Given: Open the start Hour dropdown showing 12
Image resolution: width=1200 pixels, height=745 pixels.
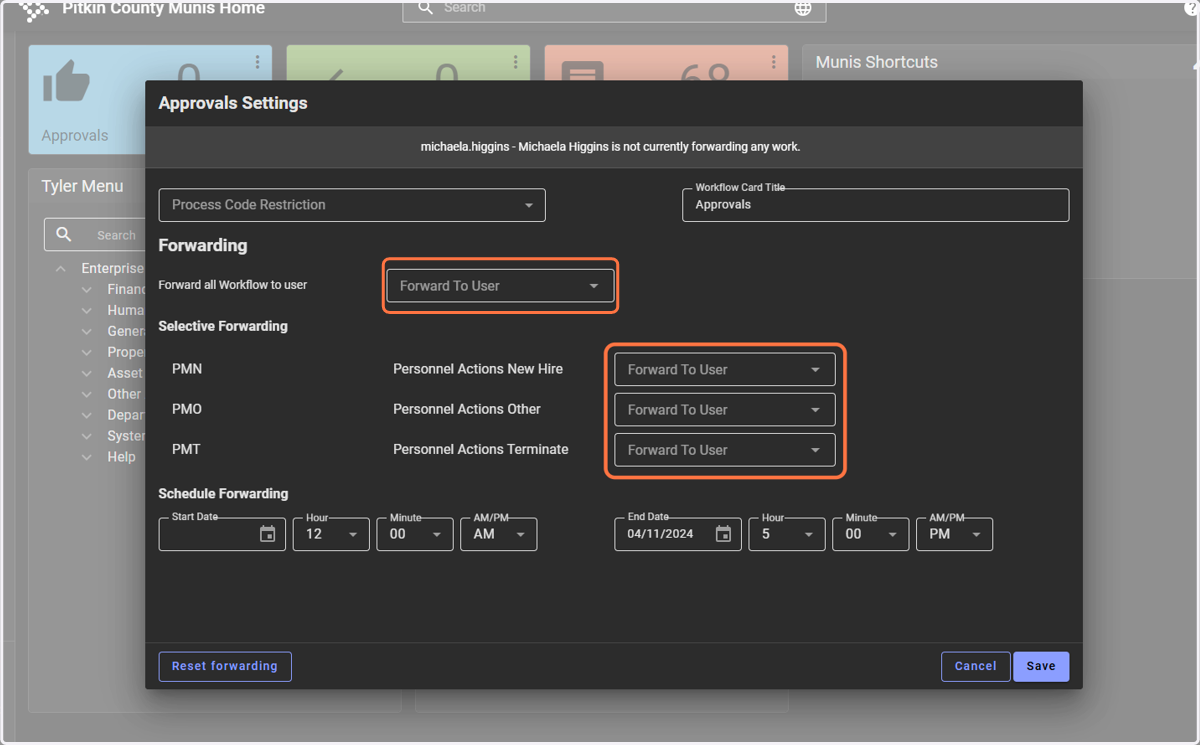Looking at the screenshot, I should click(x=331, y=534).
